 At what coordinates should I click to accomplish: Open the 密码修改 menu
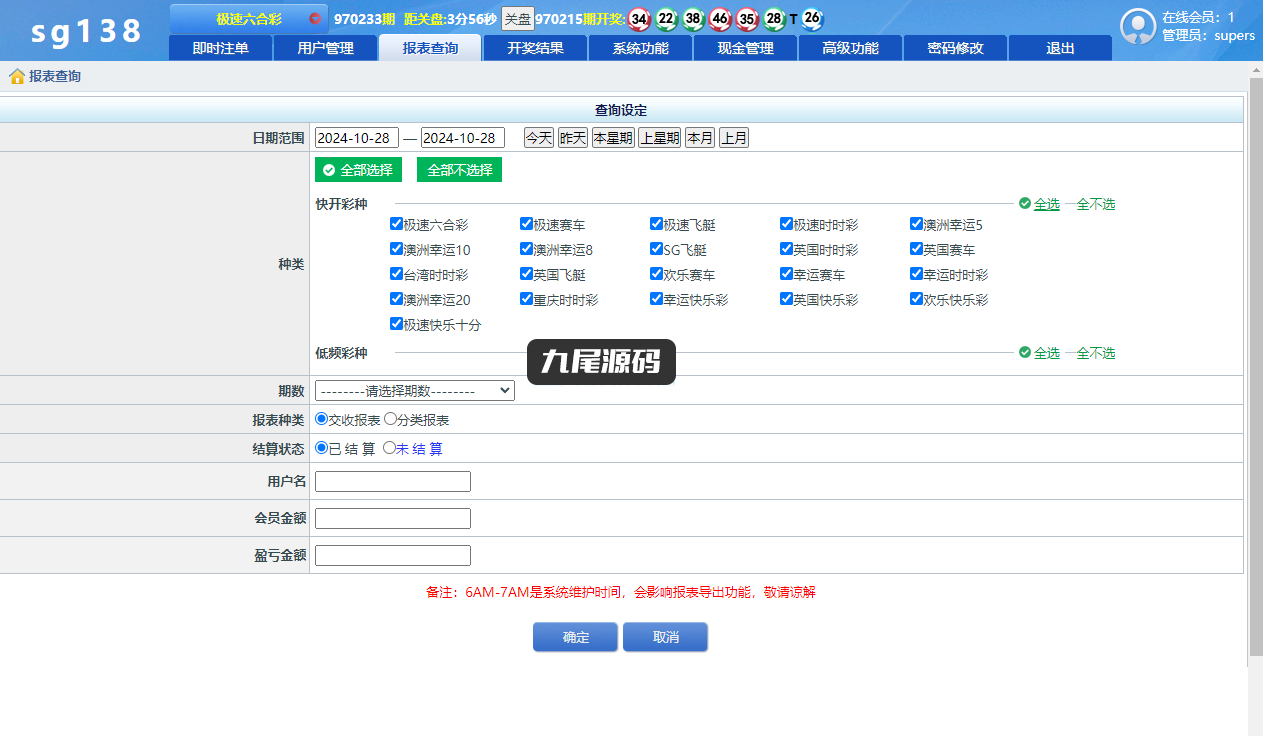click(955, 48)
